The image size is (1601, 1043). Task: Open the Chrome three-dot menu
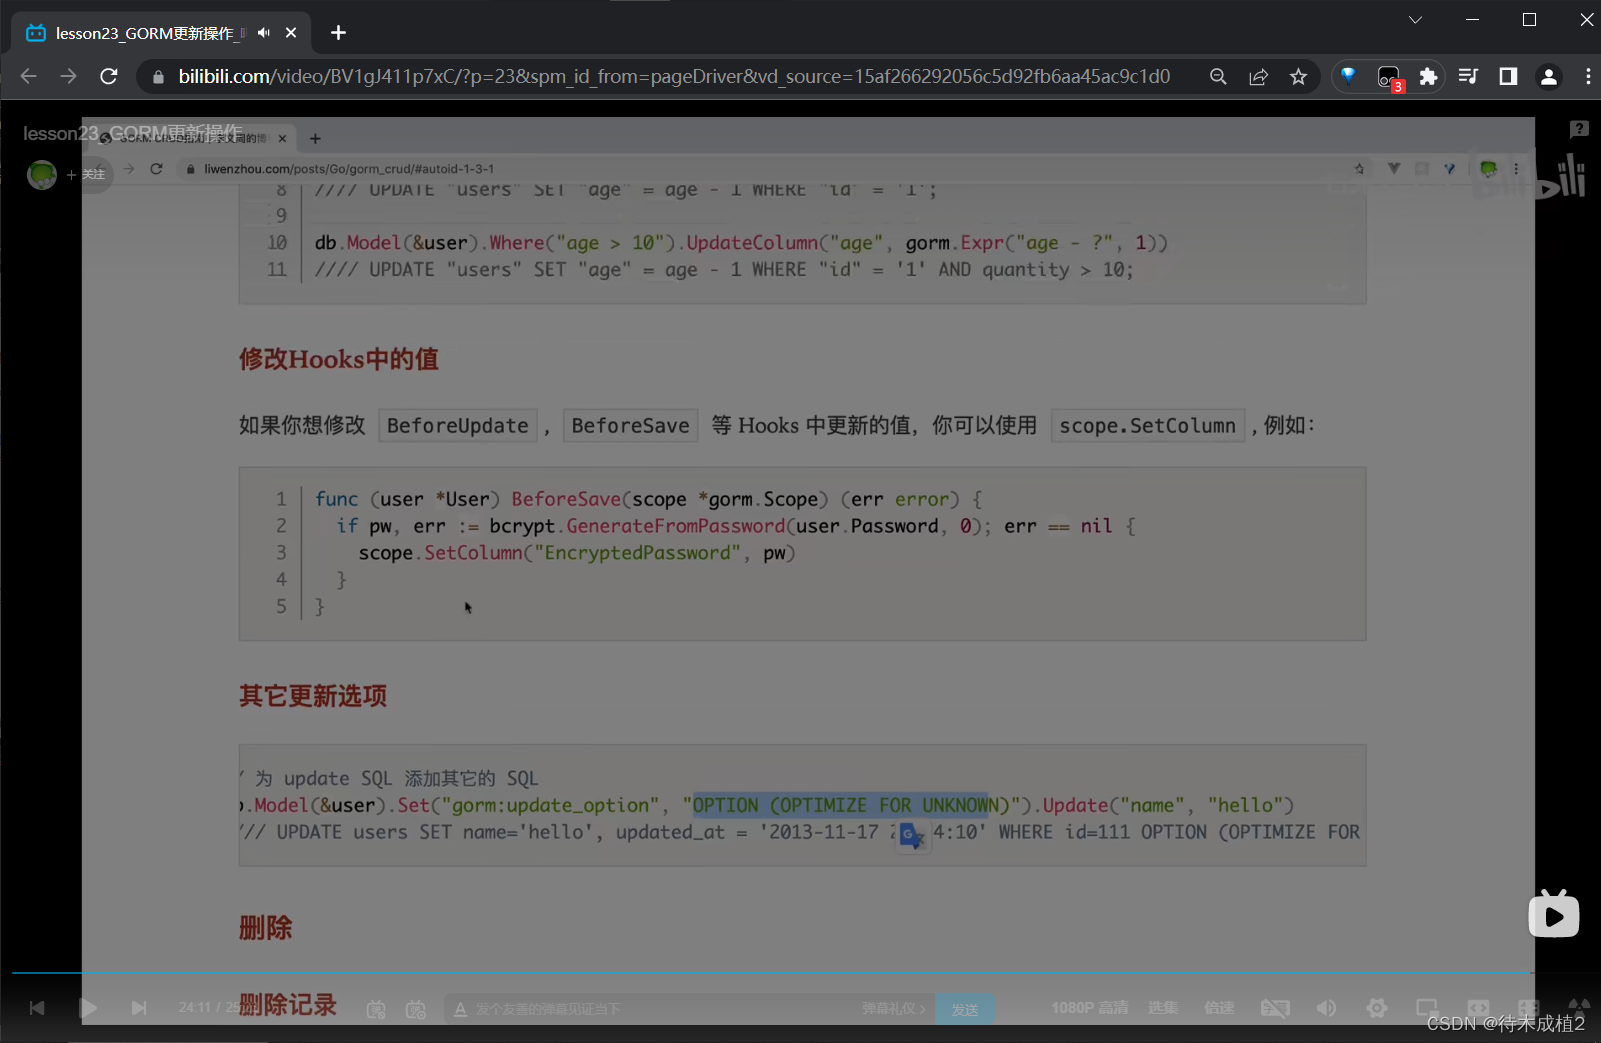[x=1588, y=77]
